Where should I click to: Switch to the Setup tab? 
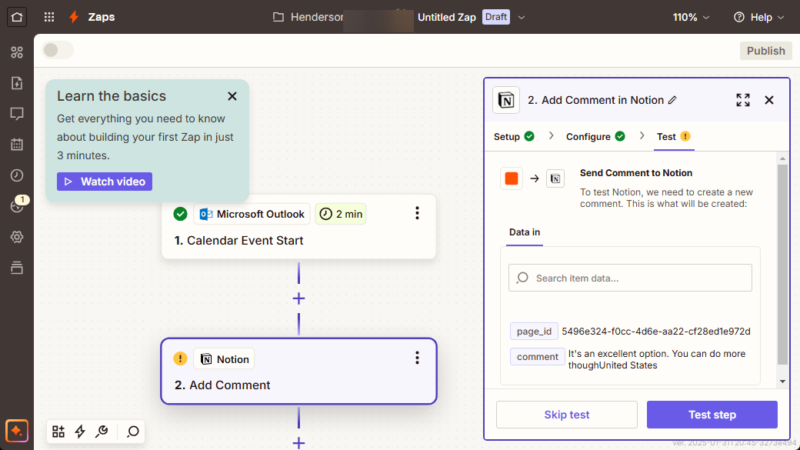(x=514, y=137)
